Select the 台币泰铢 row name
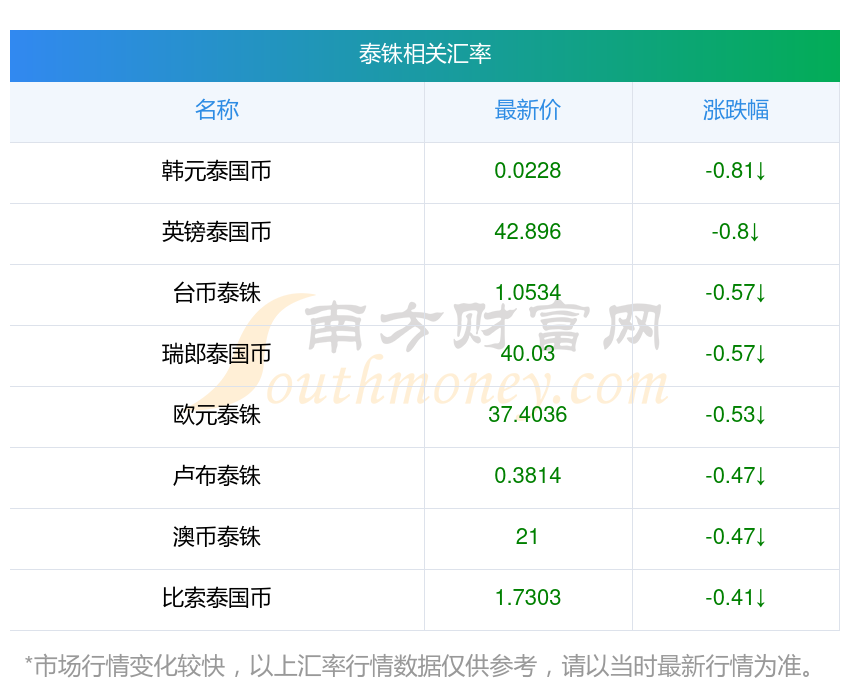 click(217, 293)
